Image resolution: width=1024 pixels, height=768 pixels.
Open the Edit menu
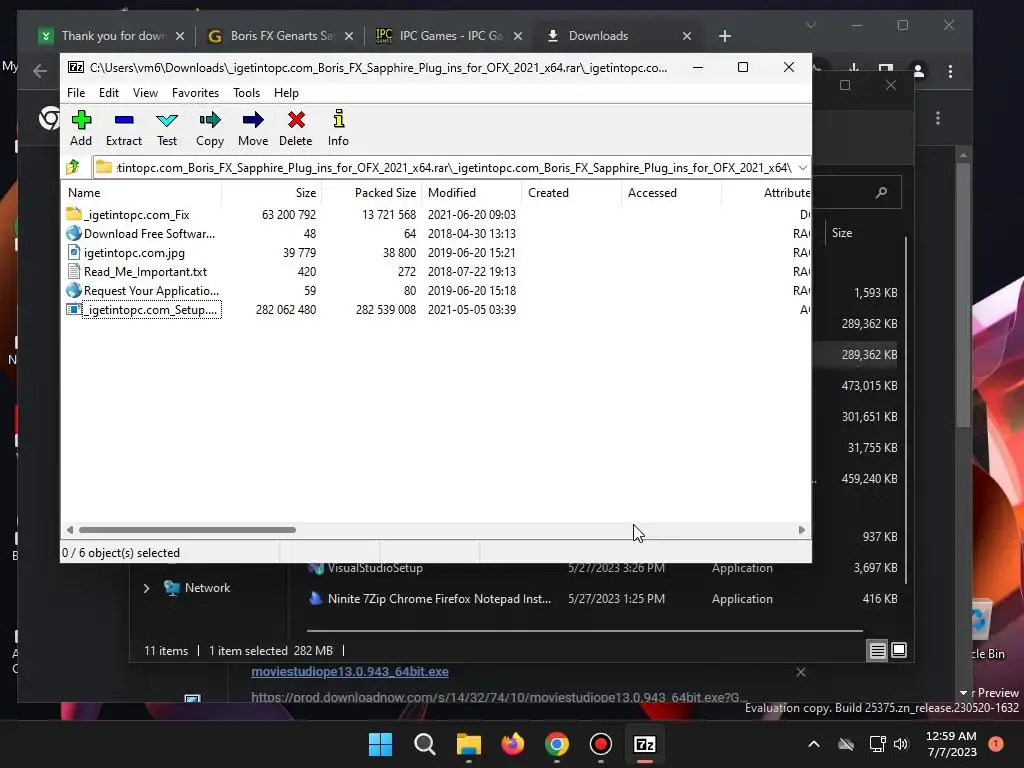108,93
